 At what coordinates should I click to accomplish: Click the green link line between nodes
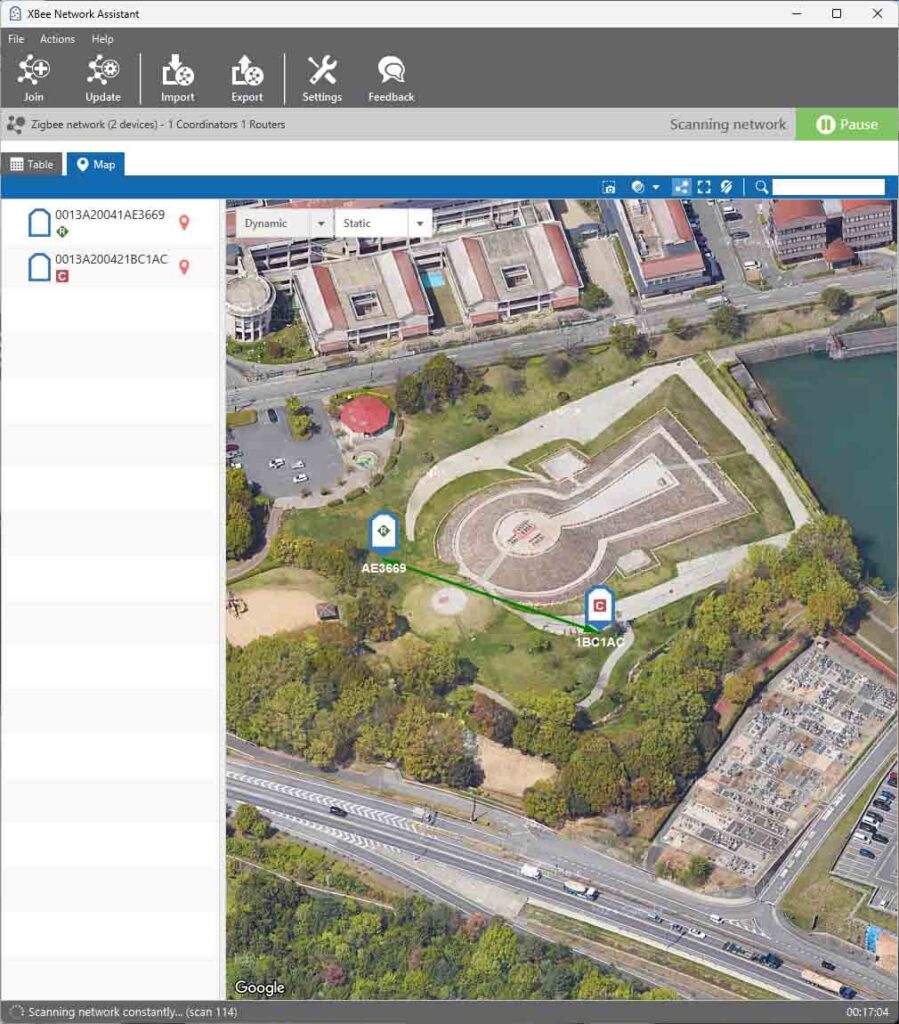coord(490,594)
